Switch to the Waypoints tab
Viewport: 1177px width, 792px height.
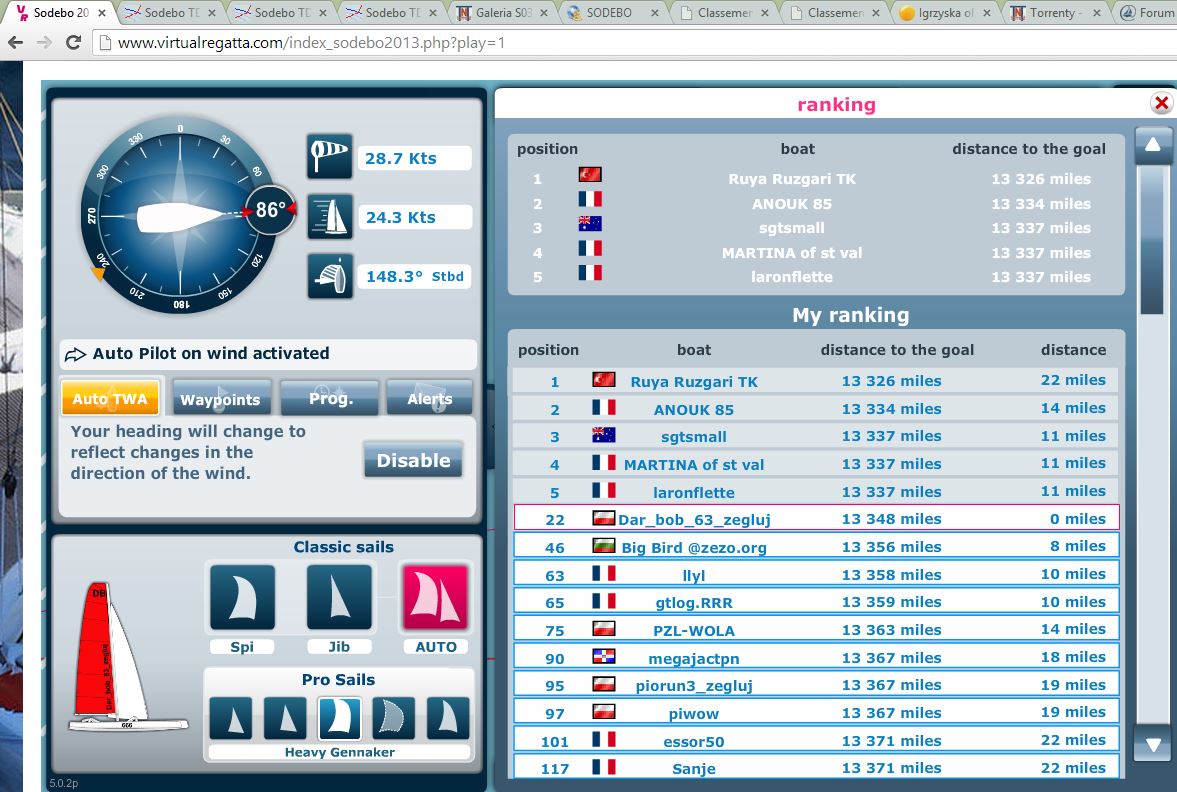pos(220,399)
